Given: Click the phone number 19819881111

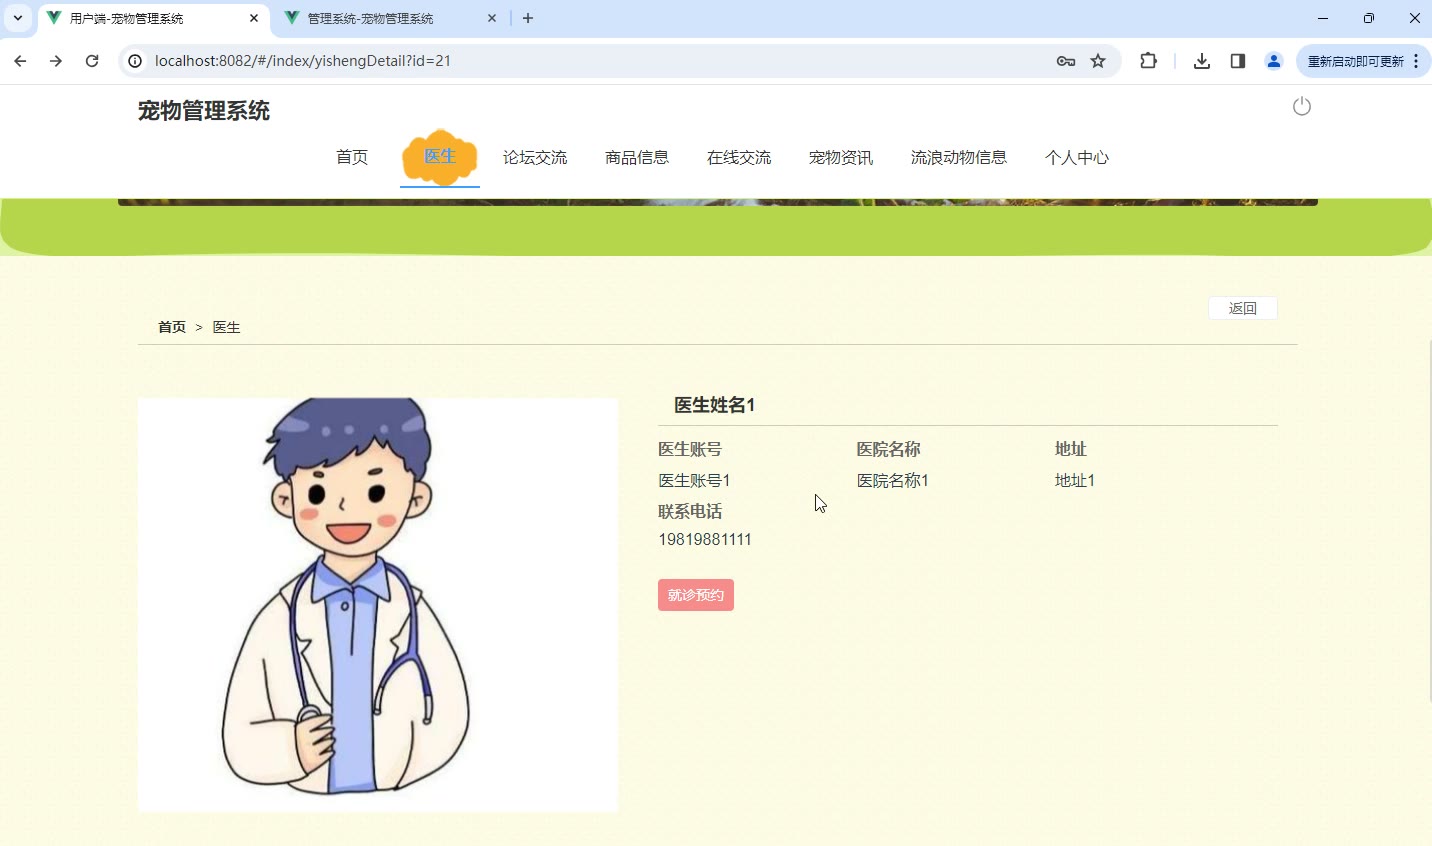Looking at the screenshot, I should [705, 539].
